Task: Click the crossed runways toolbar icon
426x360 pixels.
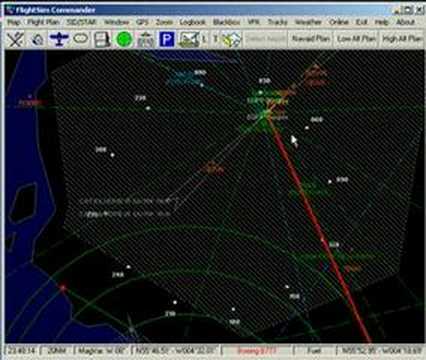Action: (x=15, y=39)
